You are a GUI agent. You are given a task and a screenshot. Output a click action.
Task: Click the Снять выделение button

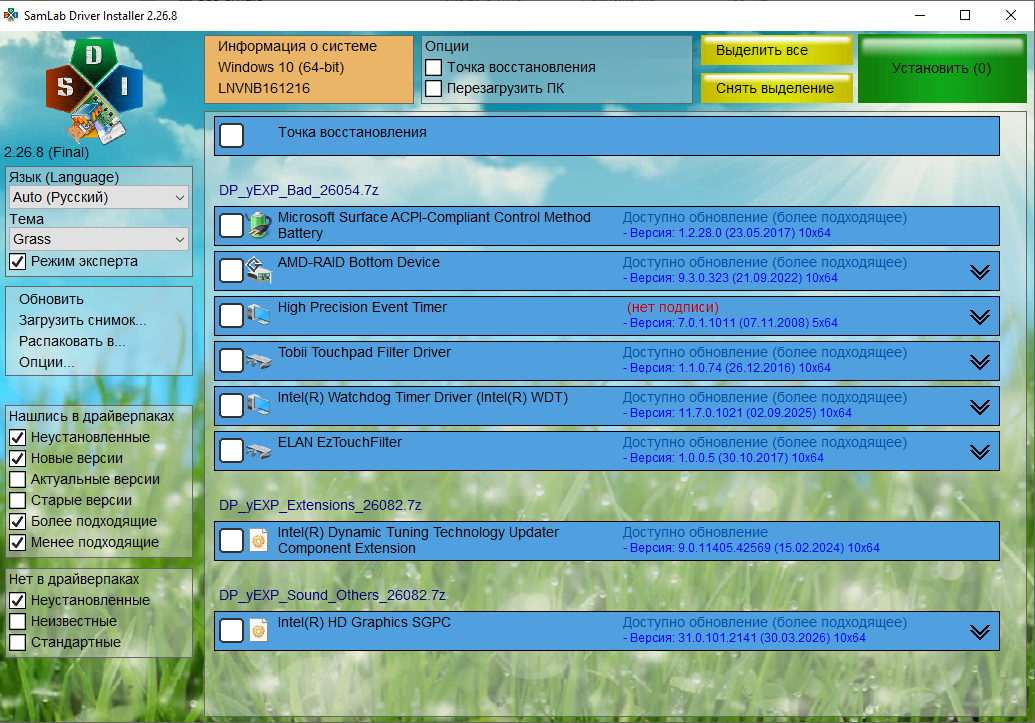tap(777, 88)
